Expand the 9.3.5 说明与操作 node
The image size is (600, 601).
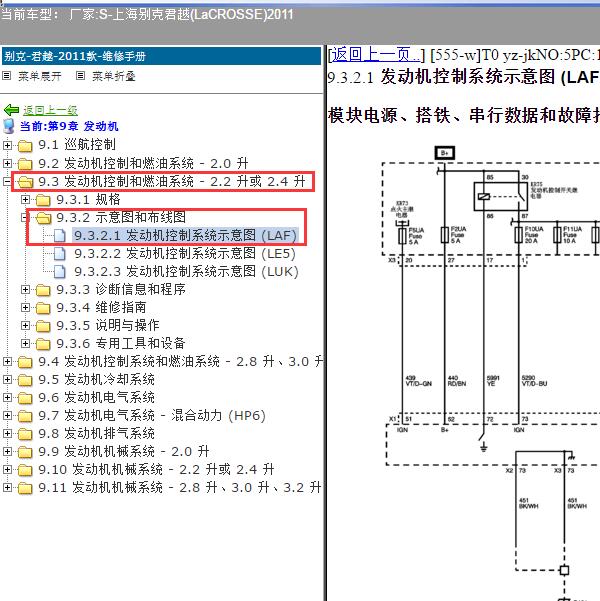click(25, 325)
